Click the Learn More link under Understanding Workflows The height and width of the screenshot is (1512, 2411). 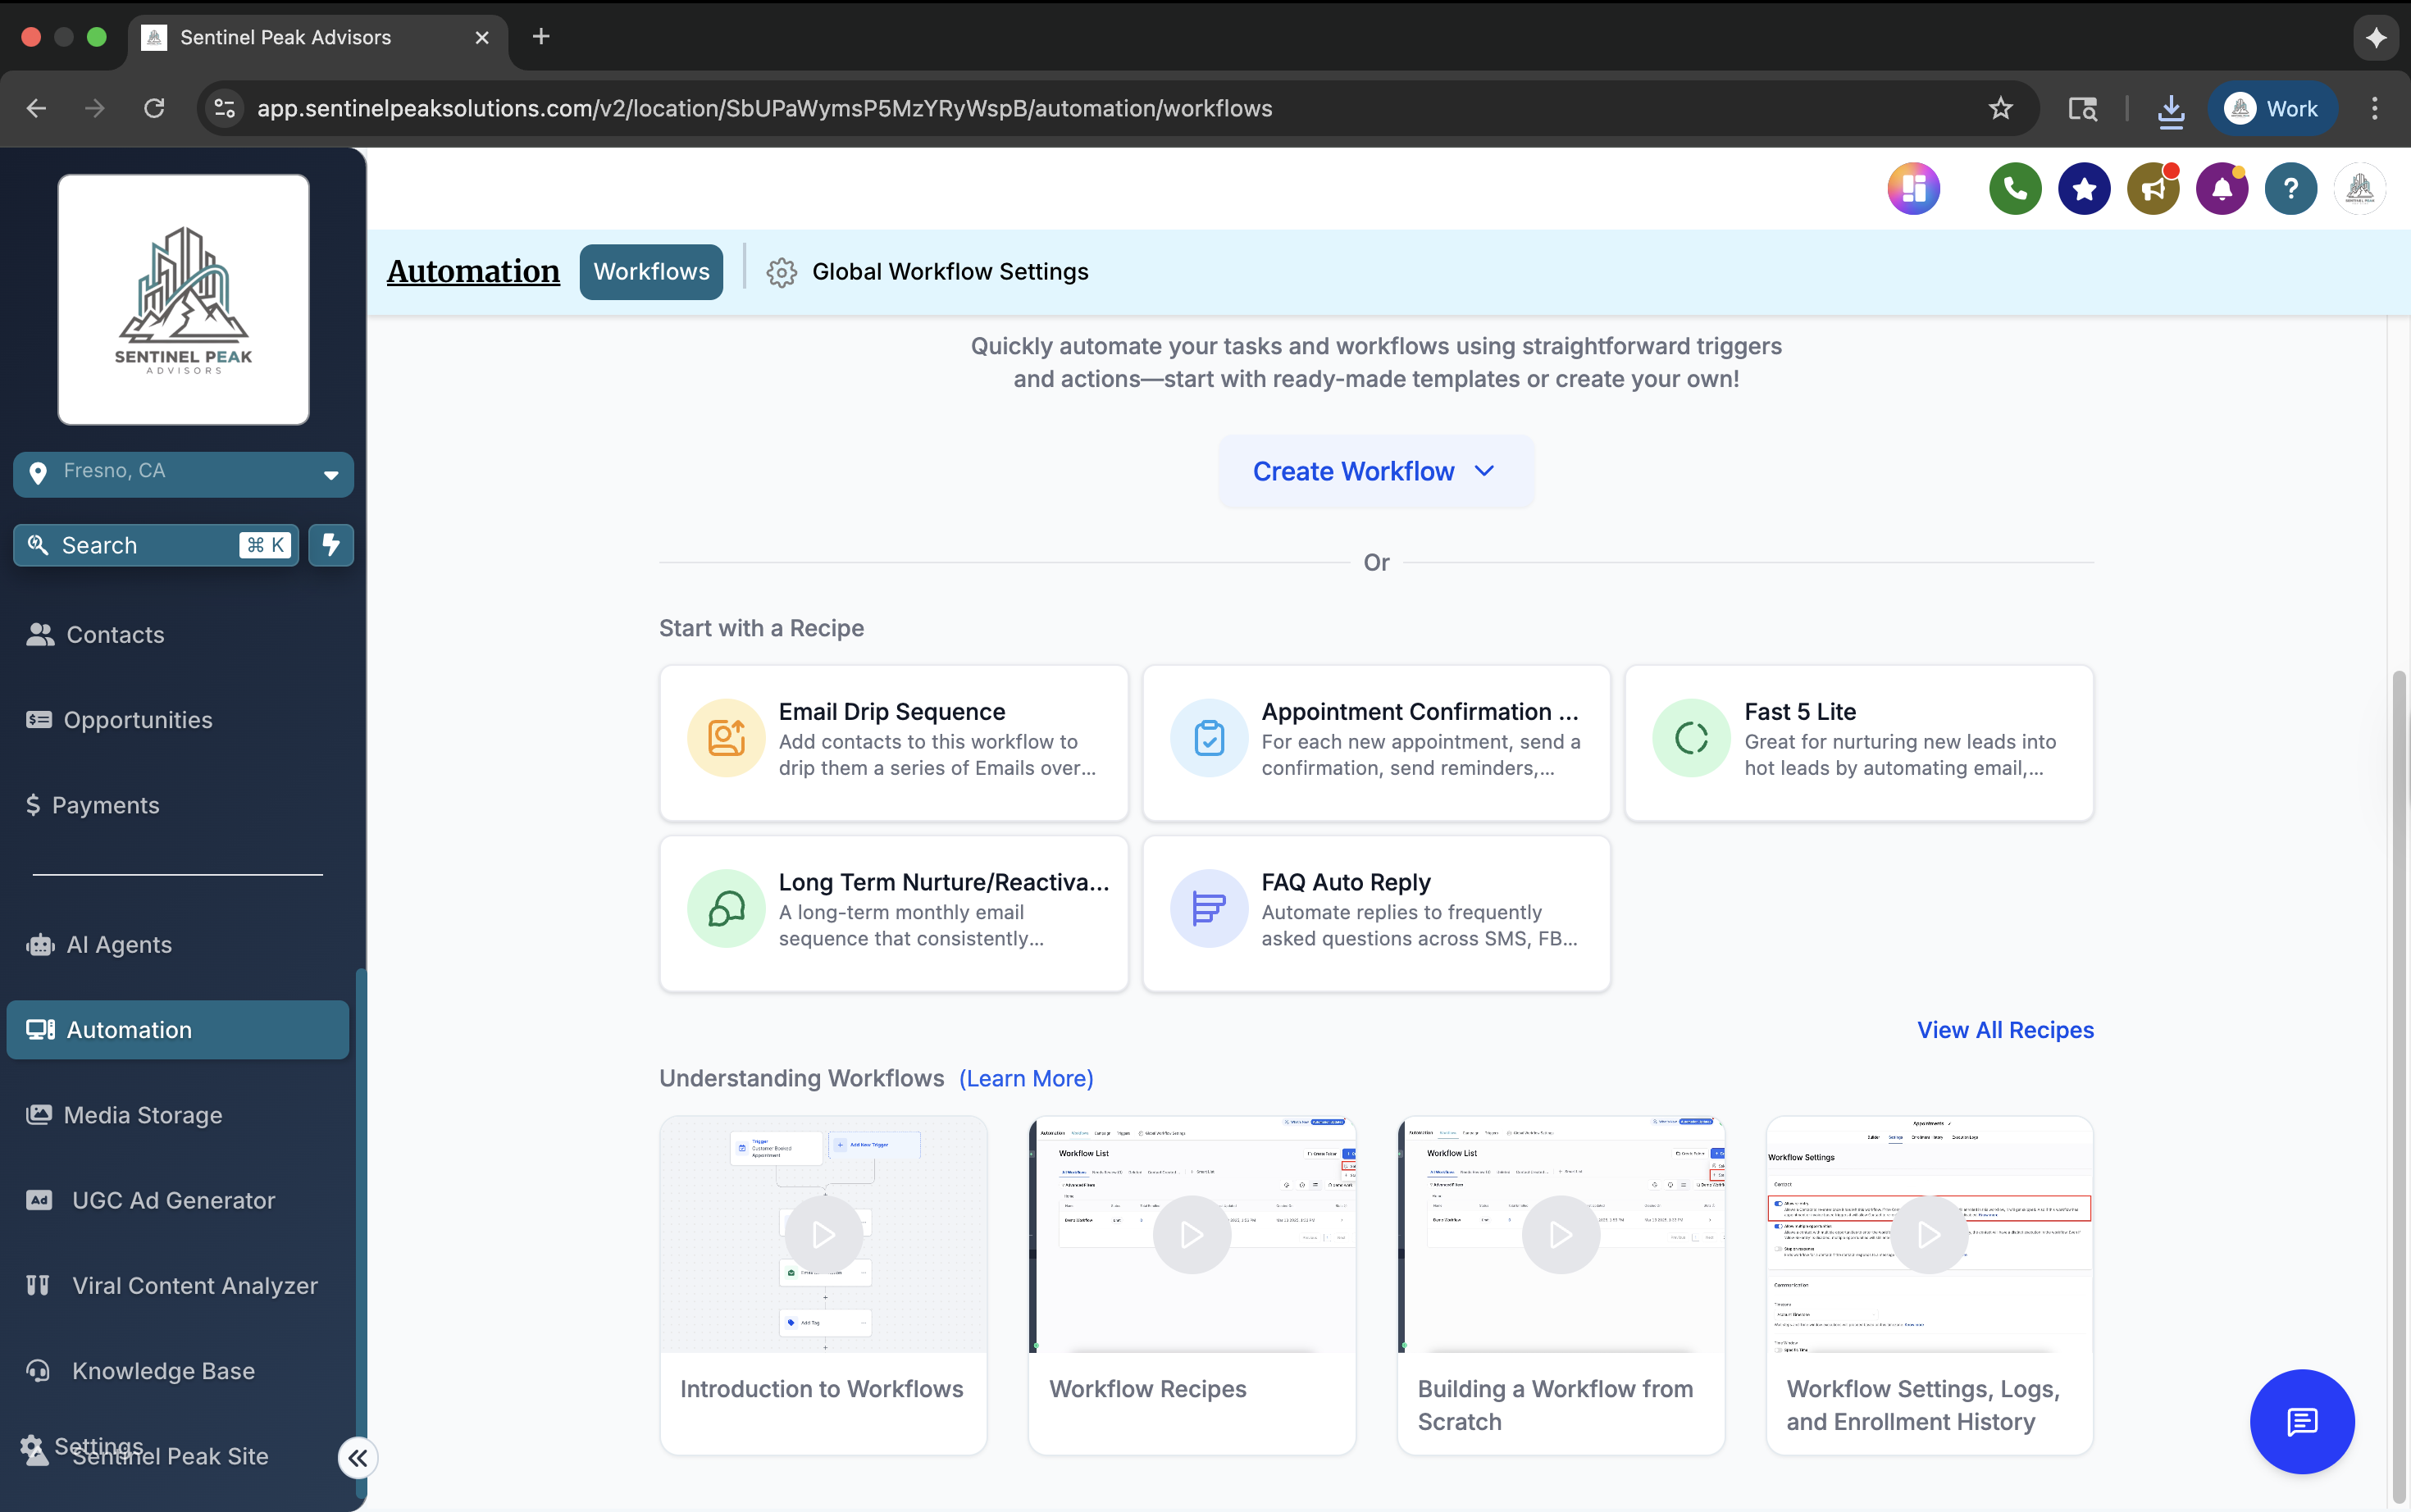[x=1024, y=1078]
